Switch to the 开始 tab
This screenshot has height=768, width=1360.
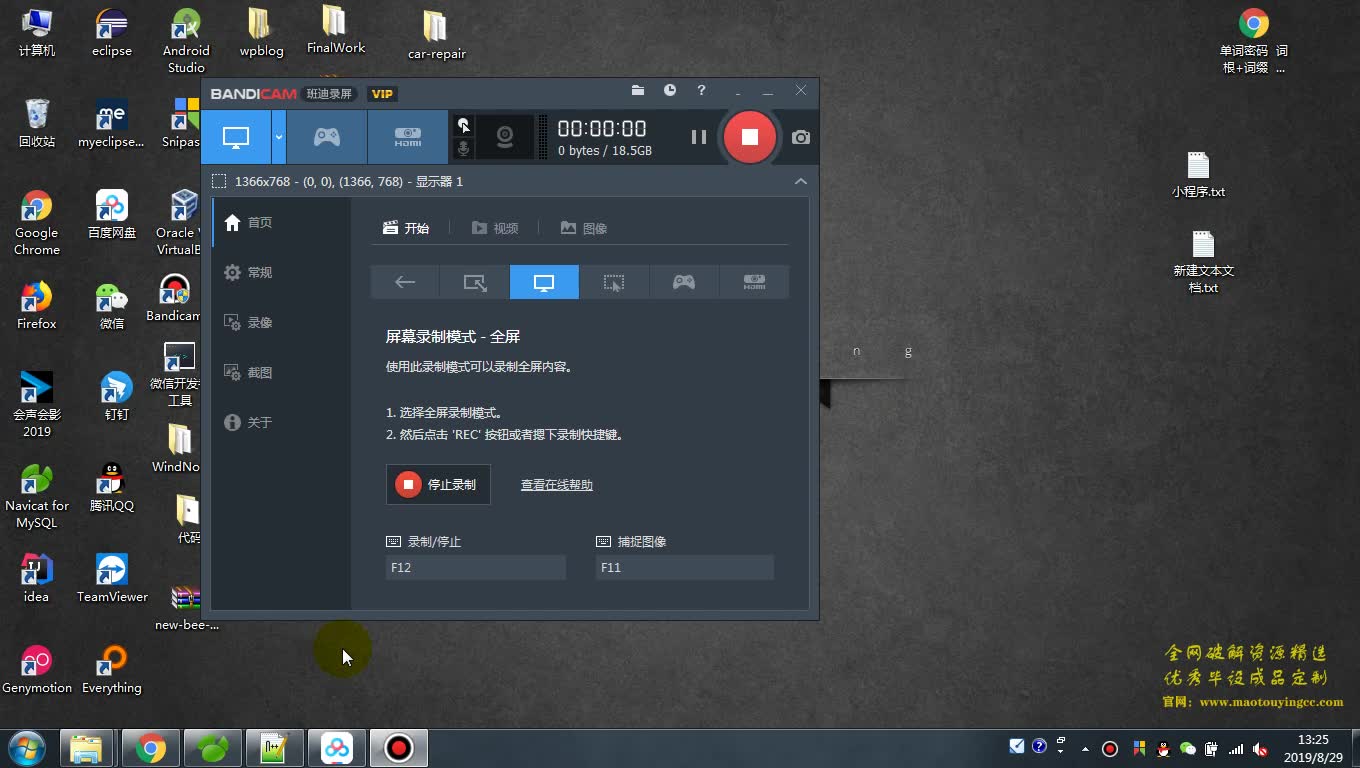pyautogui.click(x=406, y=228)
